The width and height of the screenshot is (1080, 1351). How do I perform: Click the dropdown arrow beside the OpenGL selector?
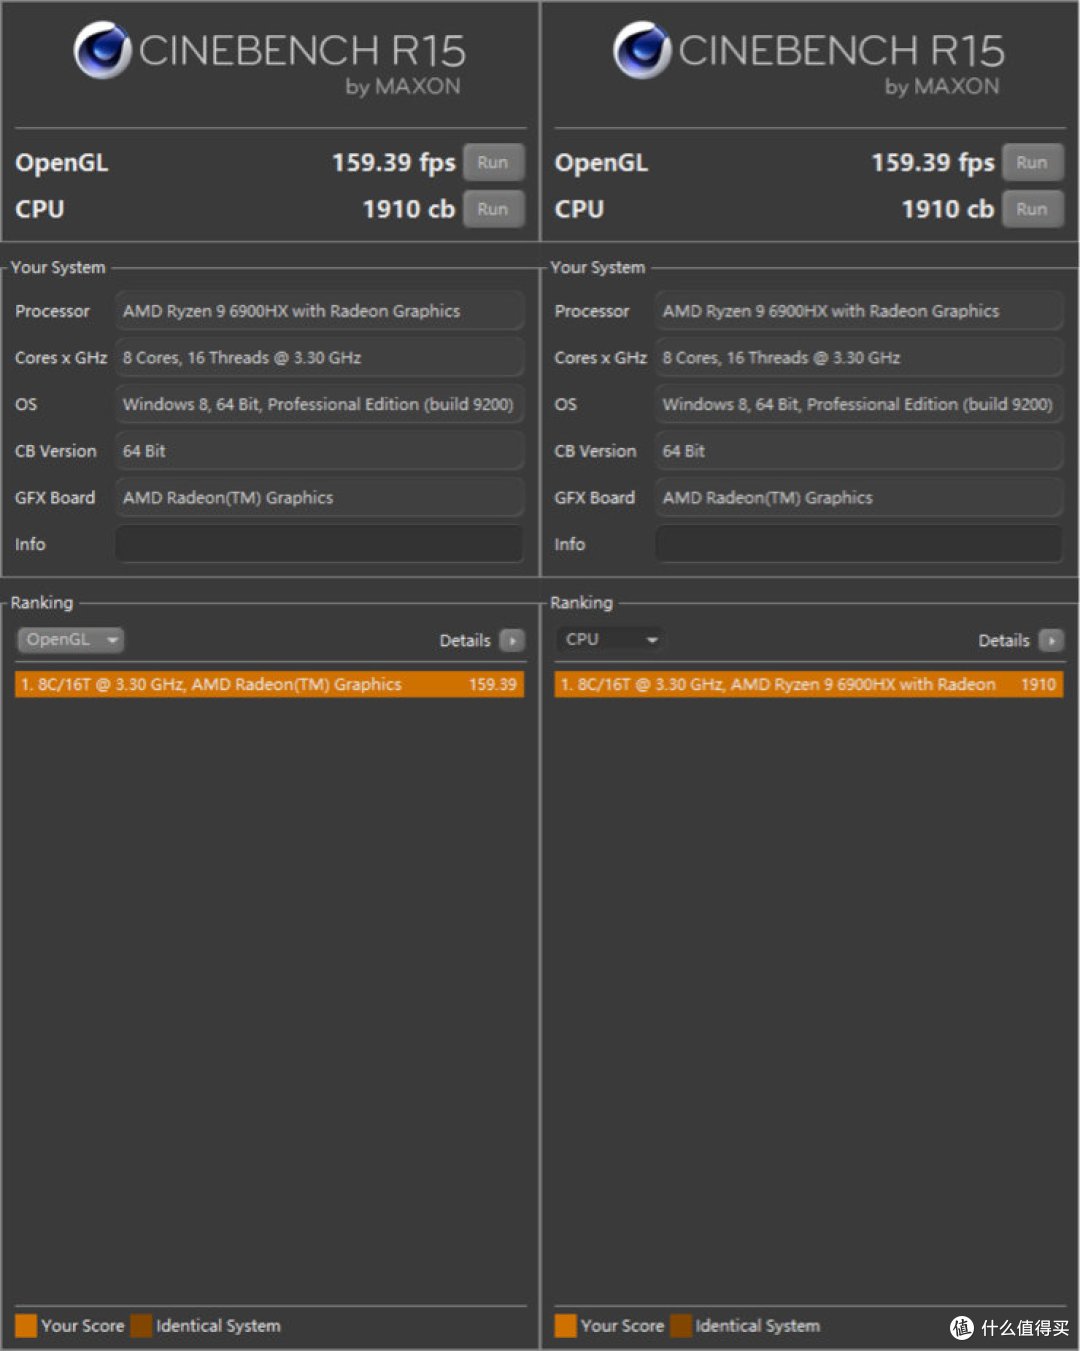pos(113,640)
